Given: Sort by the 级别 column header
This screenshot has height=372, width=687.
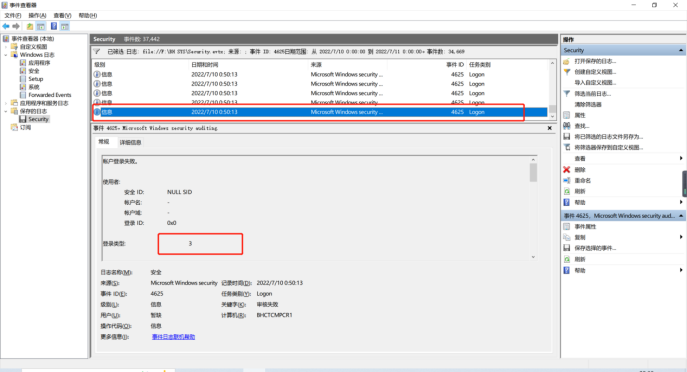Looking at the screenshot, I should pyautogui.click(x=99, y=64).
